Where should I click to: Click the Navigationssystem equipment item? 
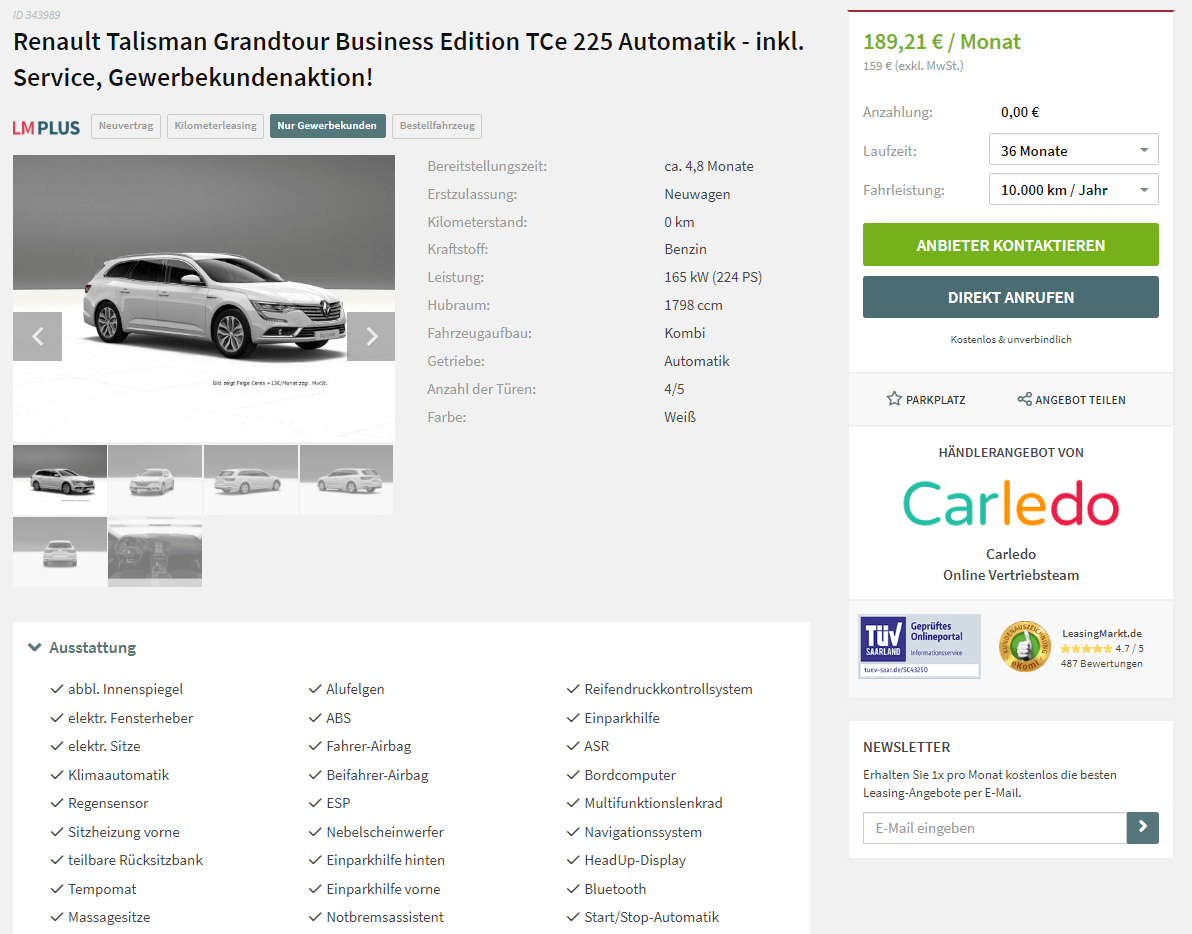[643, 832]
